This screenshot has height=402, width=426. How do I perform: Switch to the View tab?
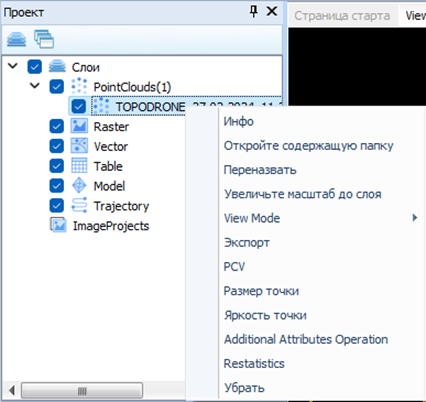tap(415, 16)
